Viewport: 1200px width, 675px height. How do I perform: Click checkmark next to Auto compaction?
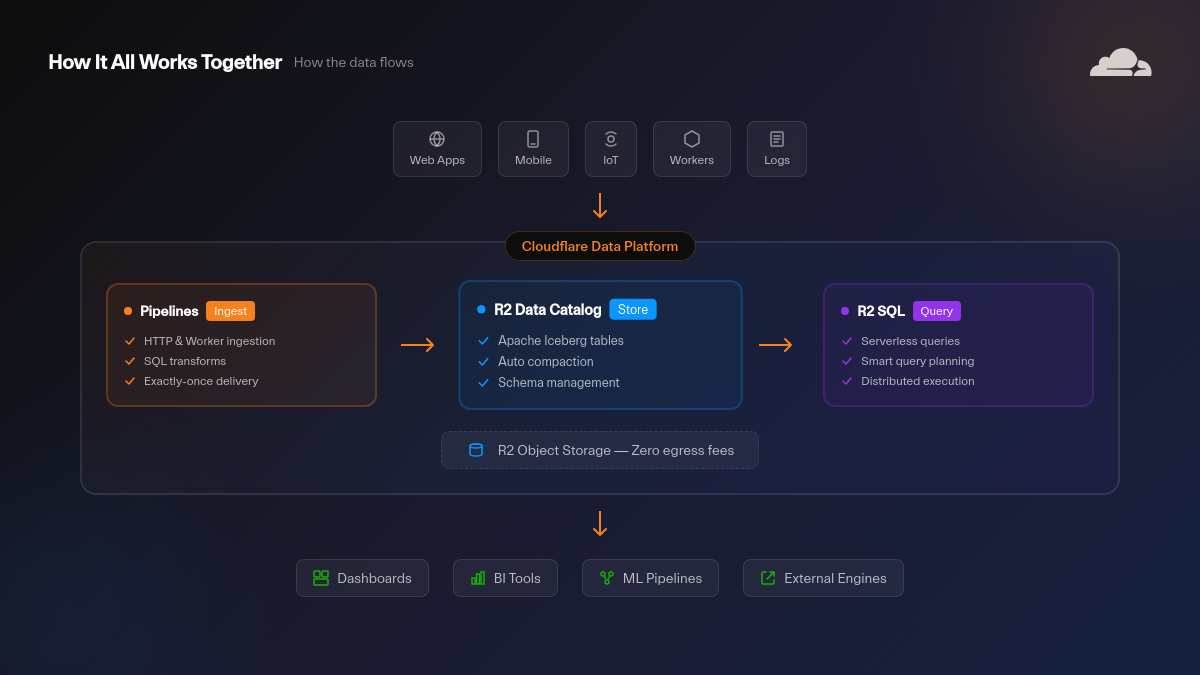[484, 362]
